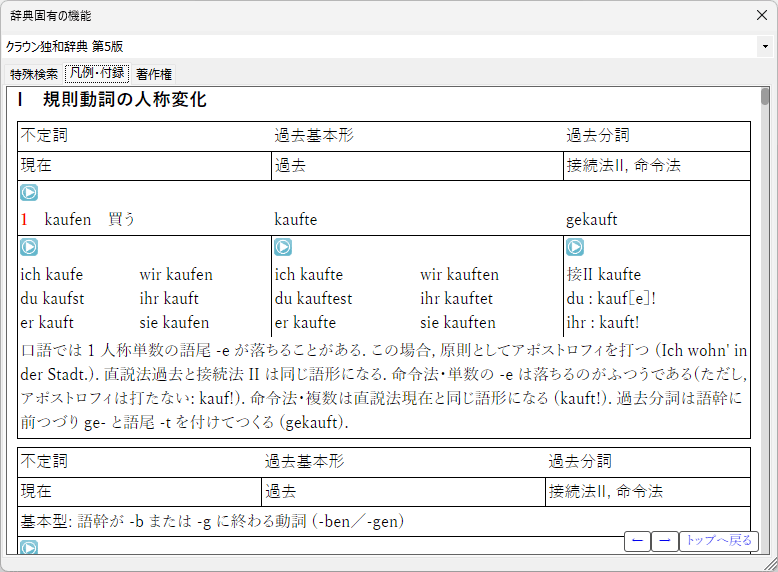
Task: Click the window resize grip corner
Action: [771, 565]
